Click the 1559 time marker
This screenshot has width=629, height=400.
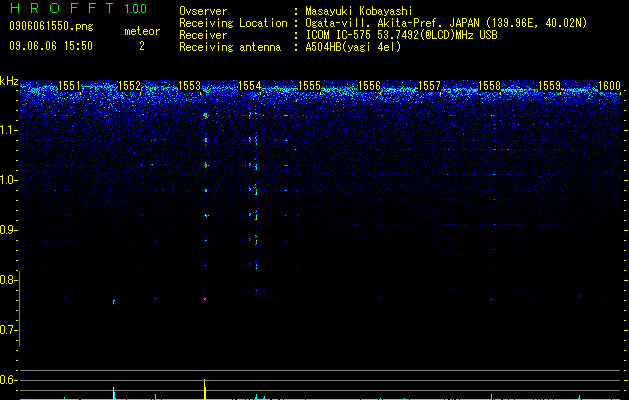click(x=549, y=86)
